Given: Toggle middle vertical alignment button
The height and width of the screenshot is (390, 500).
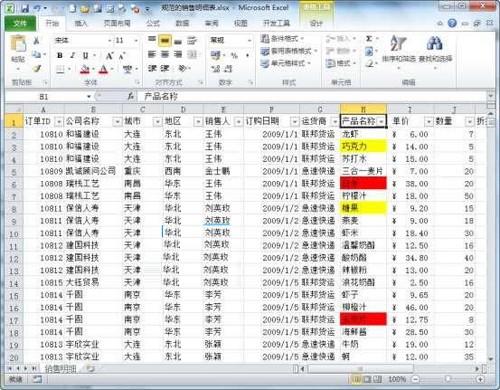Looking at the screenshot, I should (165, 40).
